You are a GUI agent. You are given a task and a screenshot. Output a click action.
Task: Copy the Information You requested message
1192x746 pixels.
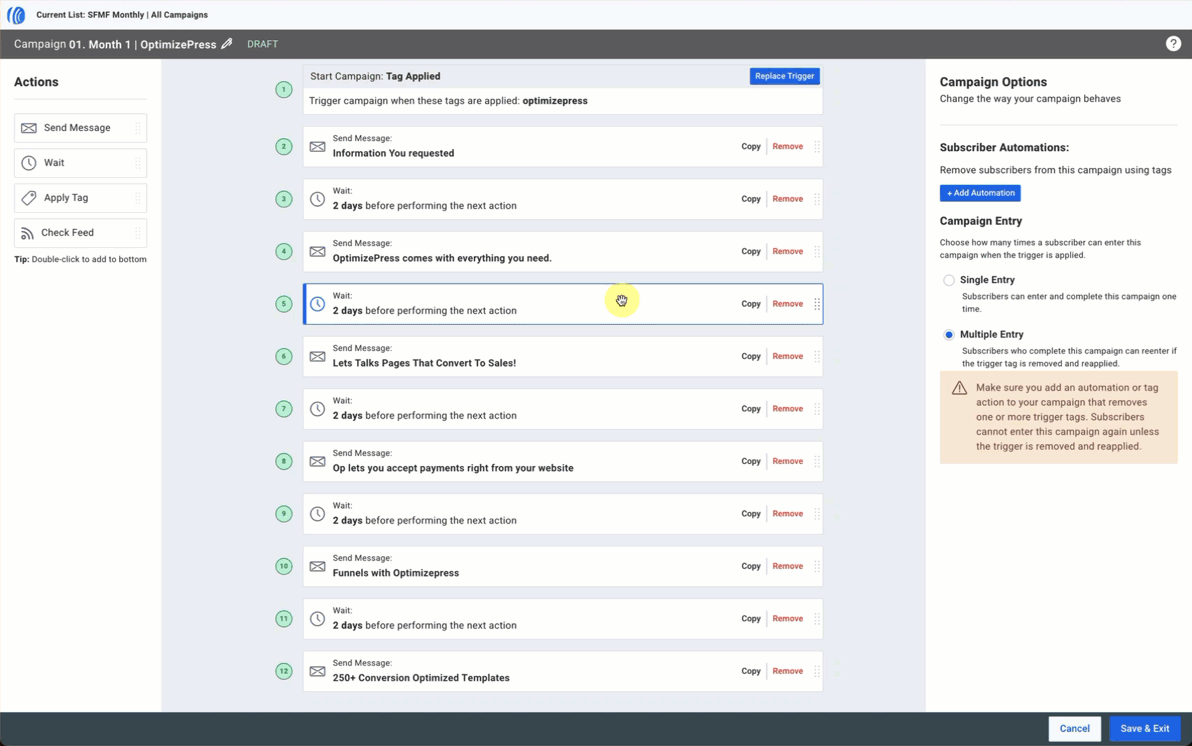tap(750, 146)
